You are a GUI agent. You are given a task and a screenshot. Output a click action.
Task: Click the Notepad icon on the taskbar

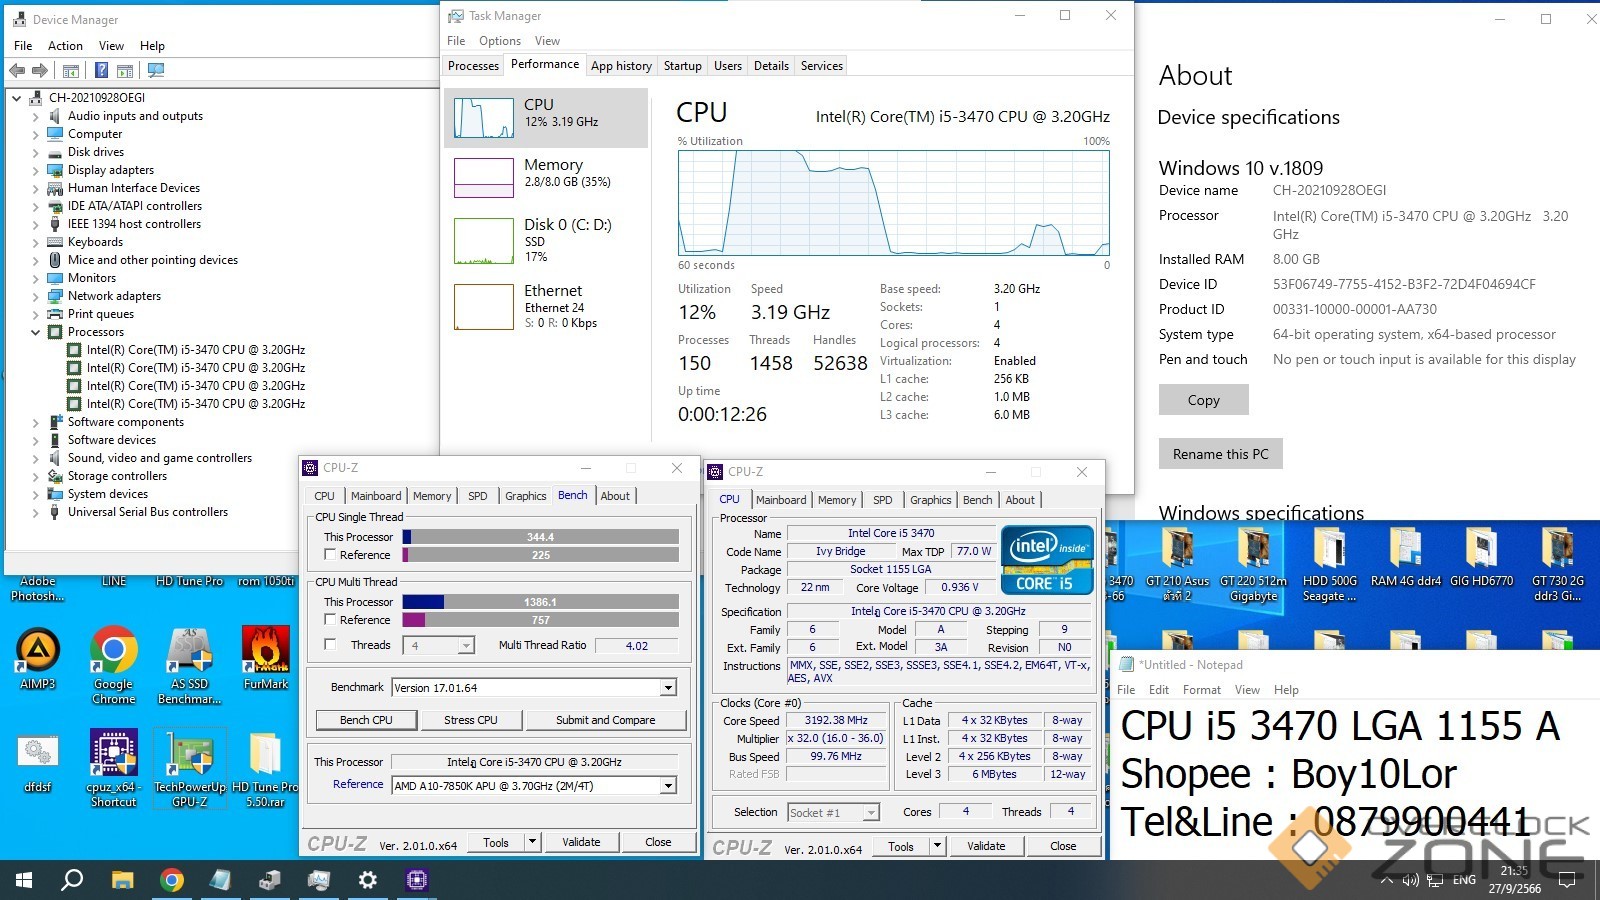[x=220, y=880]
